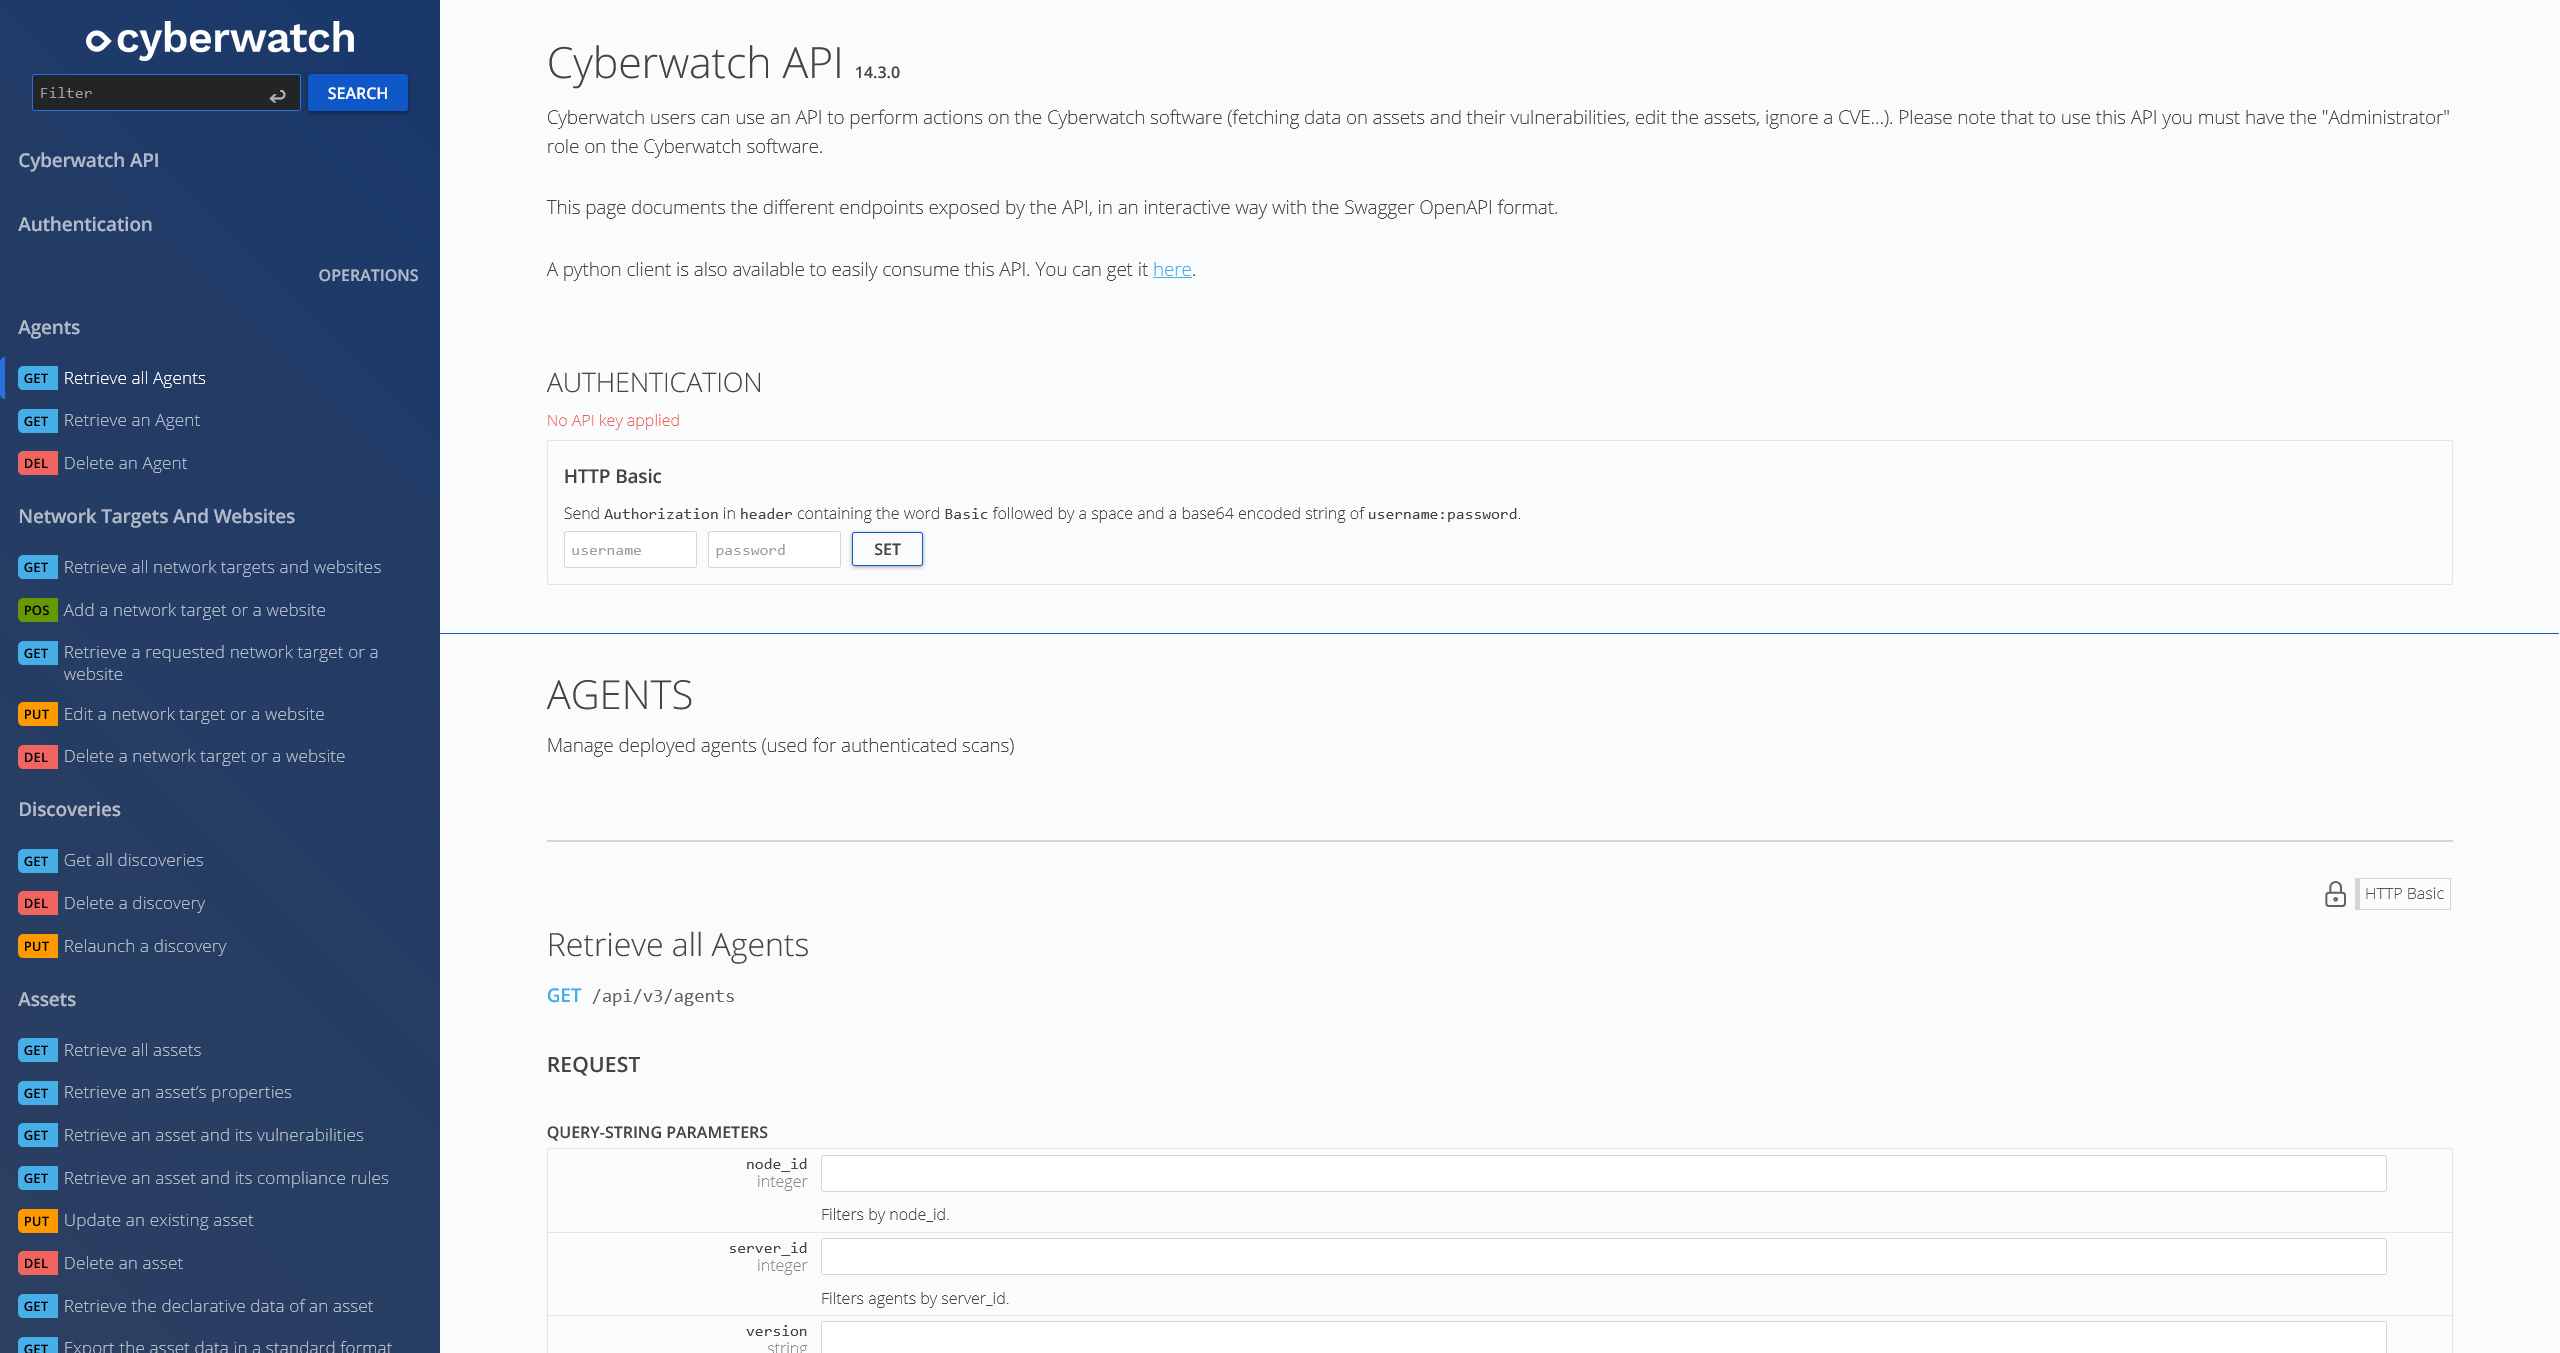Click the username input field
The height and width of the screenshot is (1353, 2560).
[630, 550]
